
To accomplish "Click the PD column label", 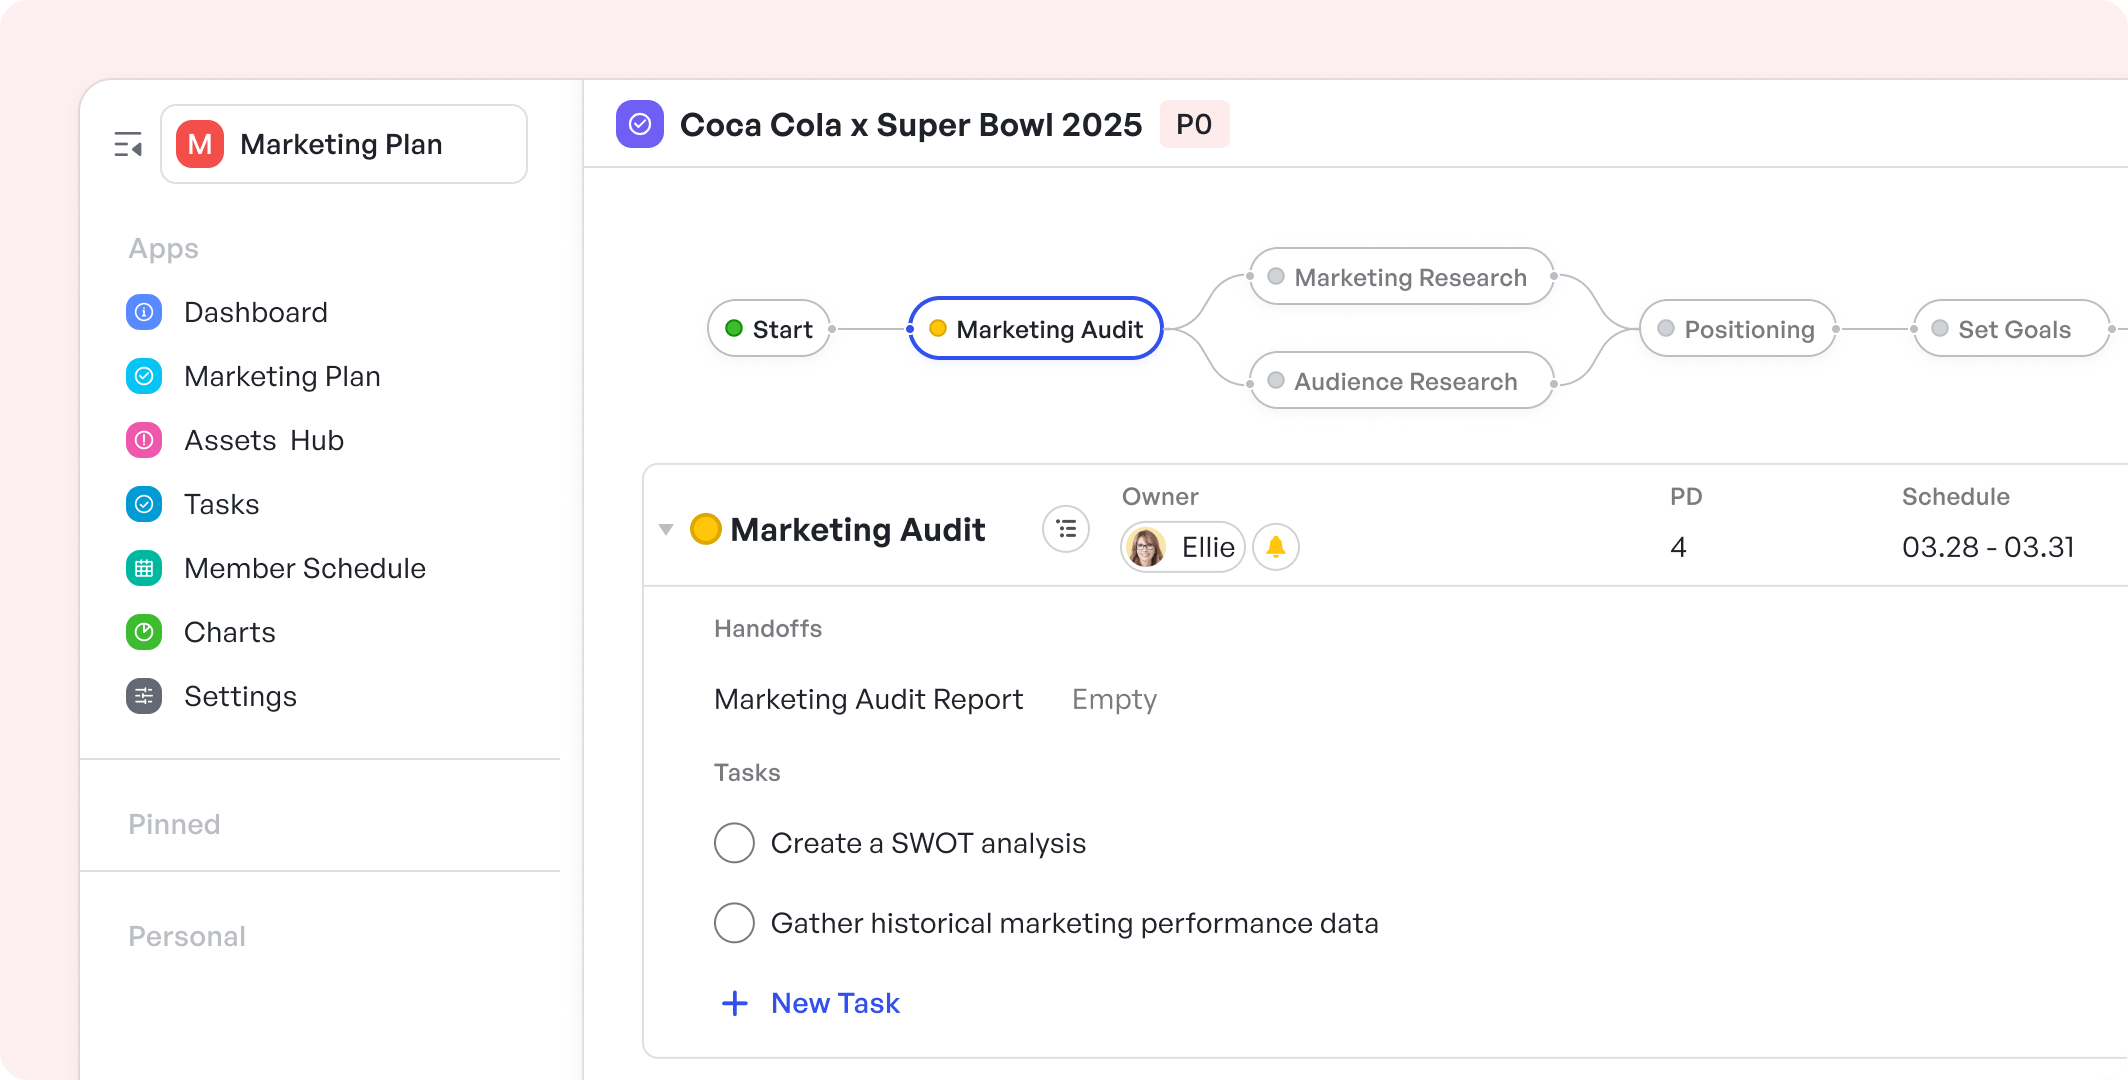I will click(x=1686, y=497).
